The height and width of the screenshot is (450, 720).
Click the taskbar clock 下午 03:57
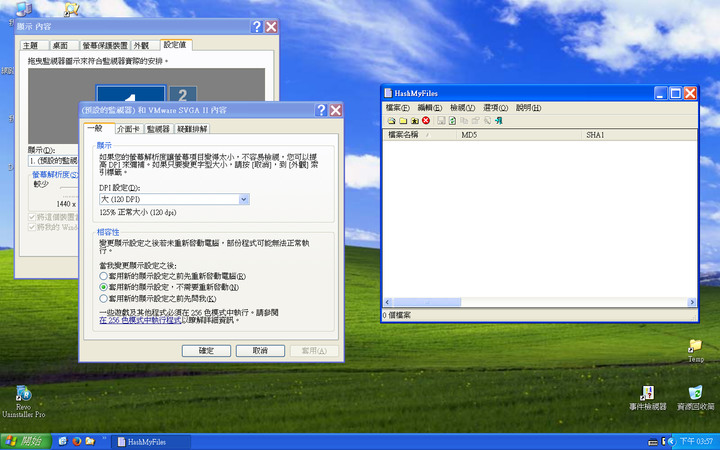click(x=696, y=441)
